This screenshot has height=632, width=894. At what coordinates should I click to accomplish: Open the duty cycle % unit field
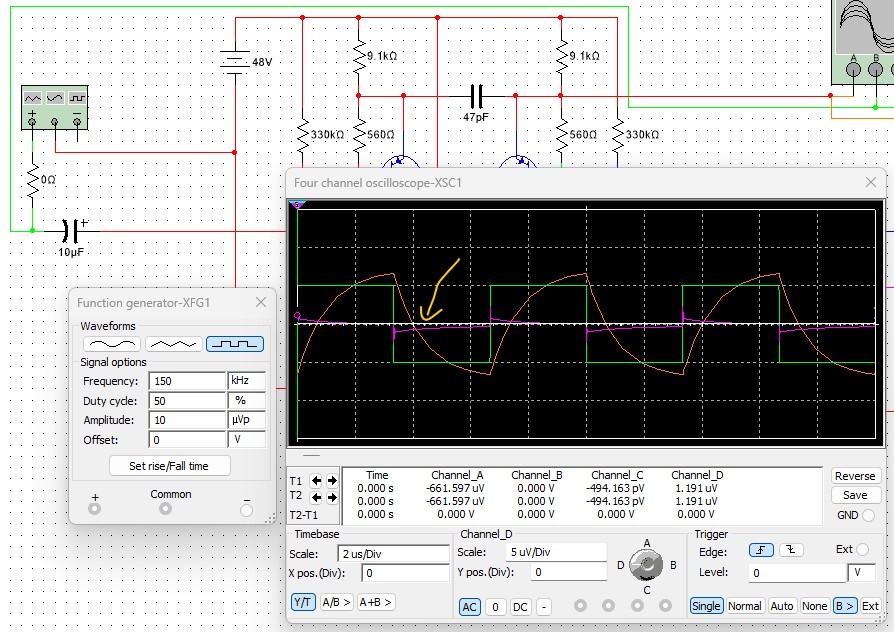(x=246, y=400)
